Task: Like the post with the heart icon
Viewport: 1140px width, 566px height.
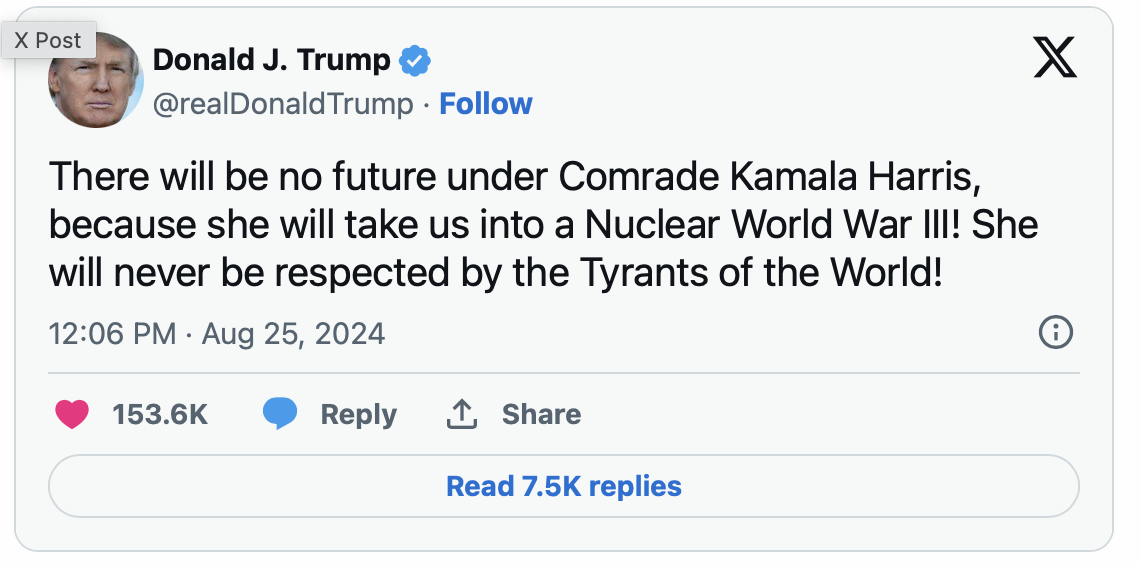Action: 72,414
